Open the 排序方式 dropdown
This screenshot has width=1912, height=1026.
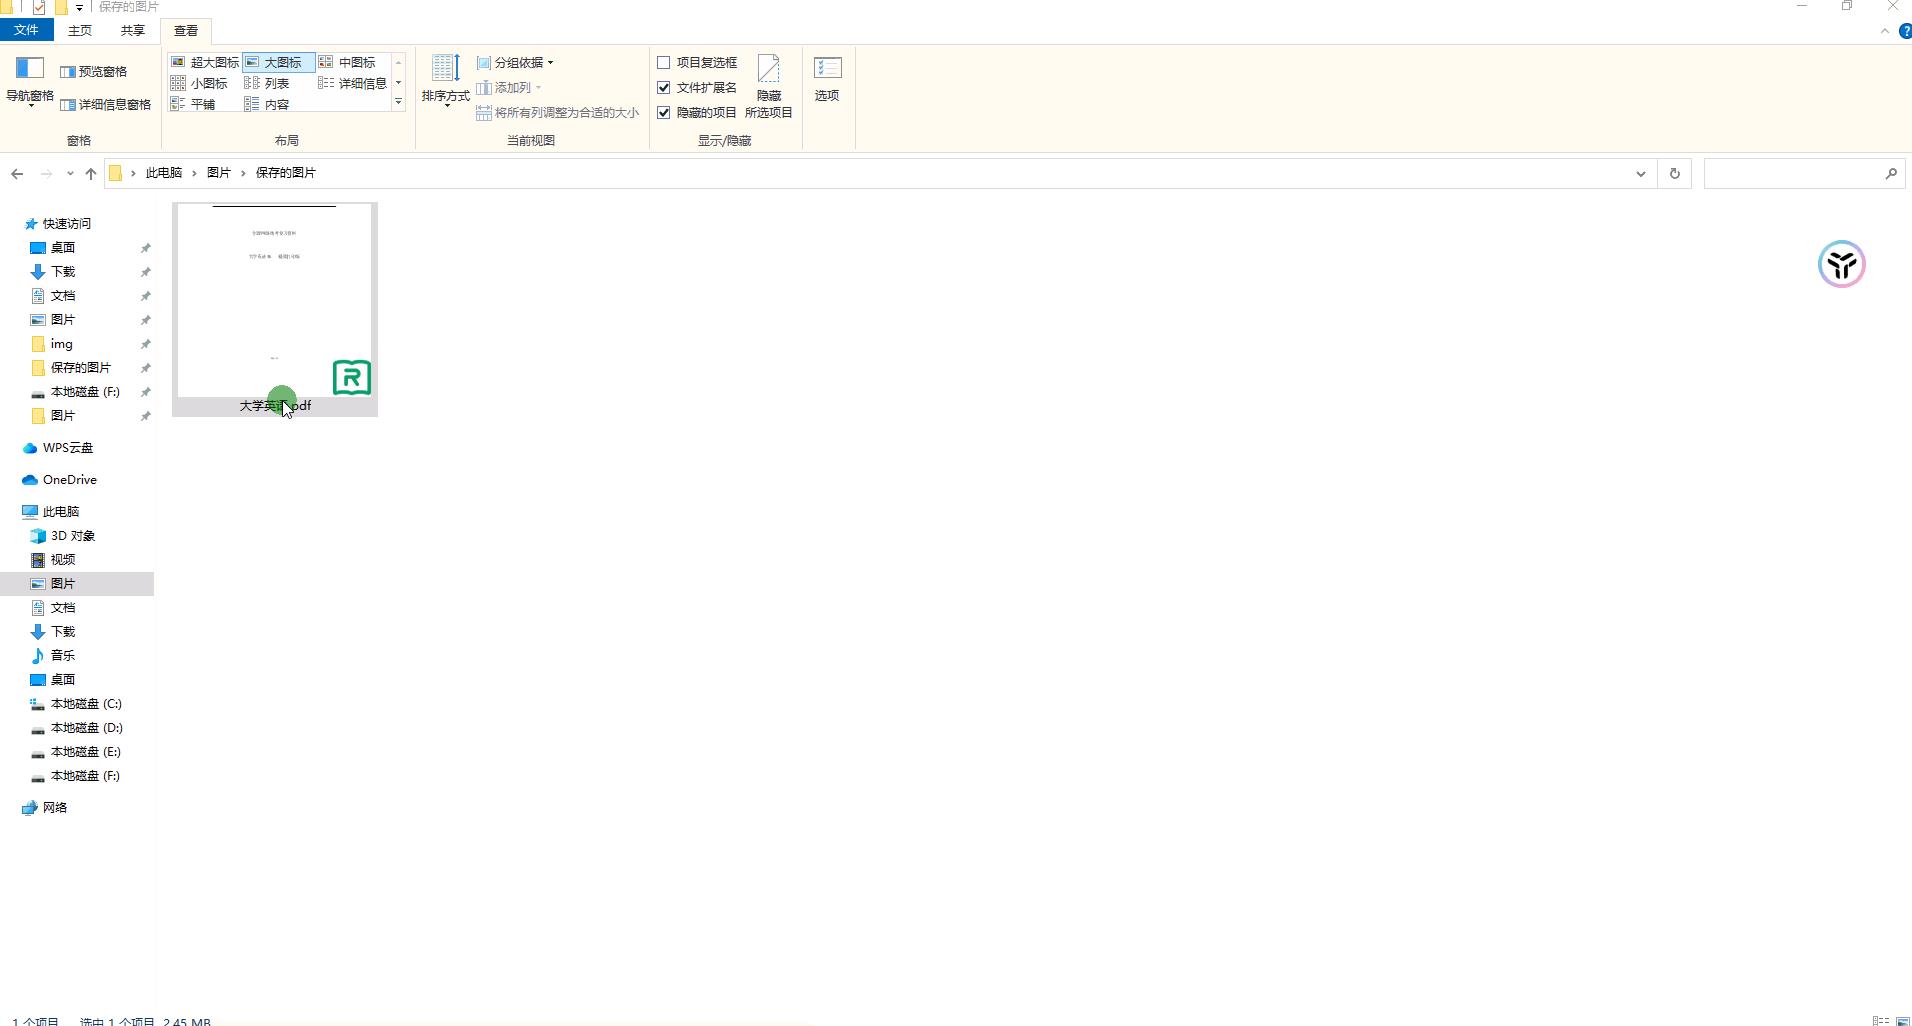coord(445,80)
